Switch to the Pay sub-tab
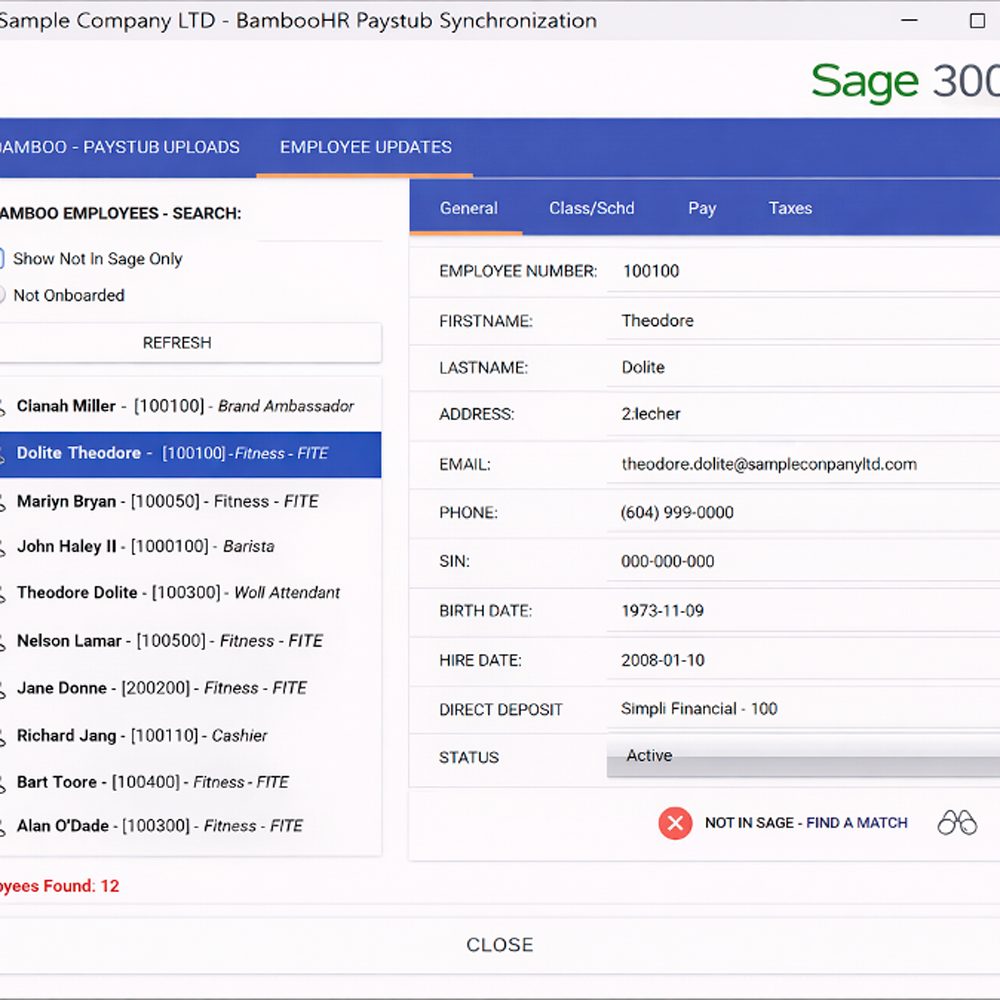 [702, 208]
